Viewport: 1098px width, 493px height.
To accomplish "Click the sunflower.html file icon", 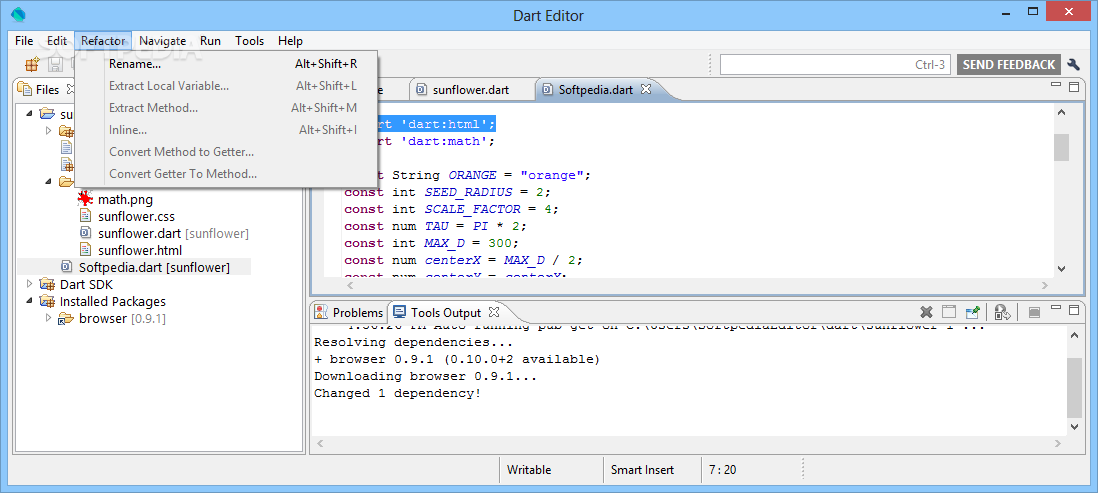I will point(85,249).
